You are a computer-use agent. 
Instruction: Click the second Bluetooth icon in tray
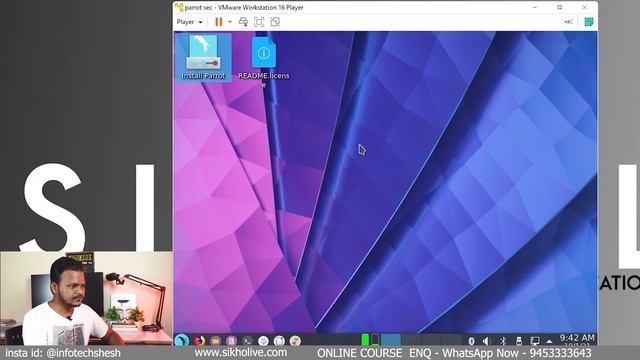[x=503, y=341]
